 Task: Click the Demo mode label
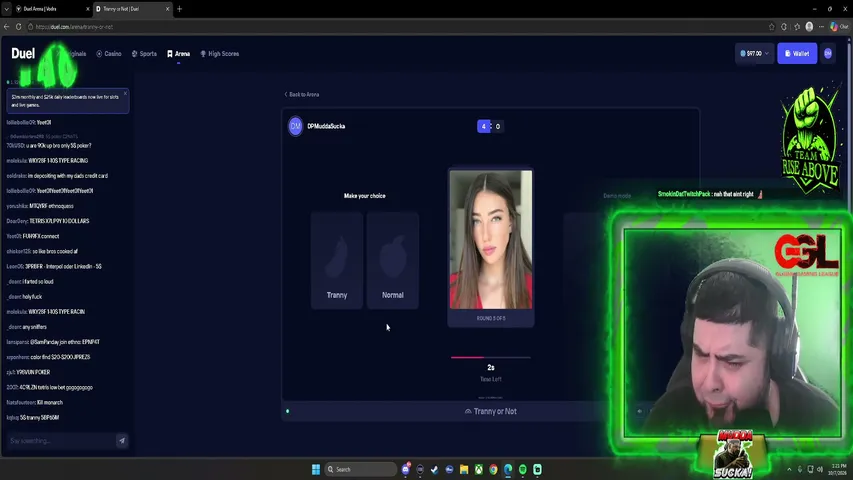click(617, 196)
